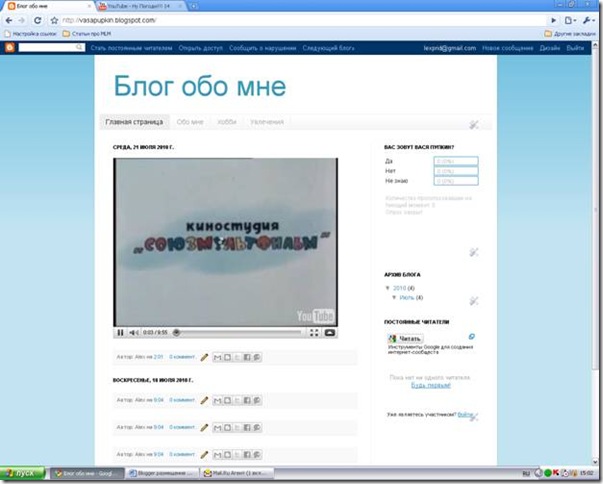Share the 21 July post to Google Buzz
Screen dimensions: 603x484
coord(257,358)
